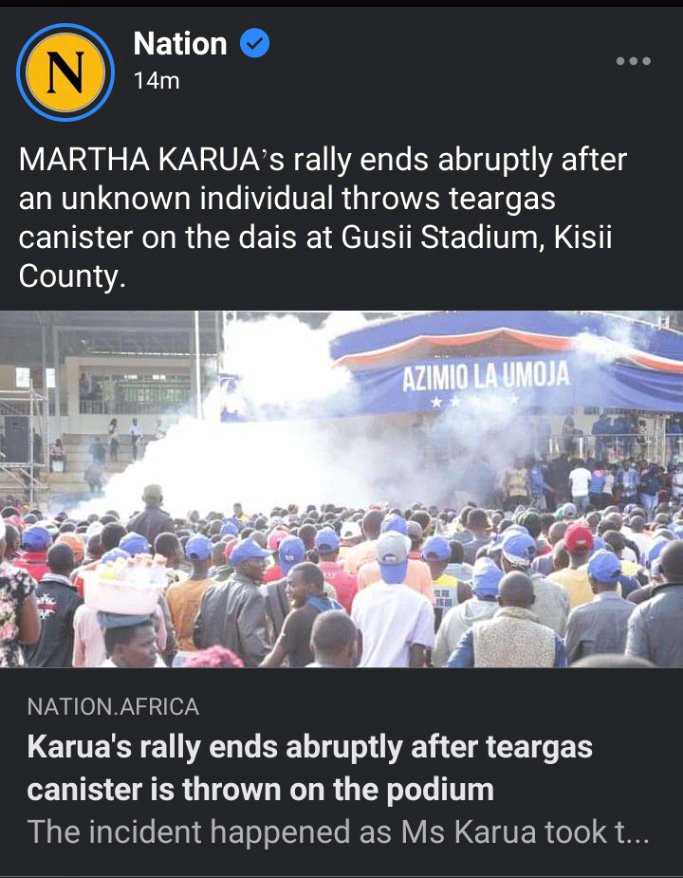Tap the blue verified badge beside Nation

coord(255,44)
